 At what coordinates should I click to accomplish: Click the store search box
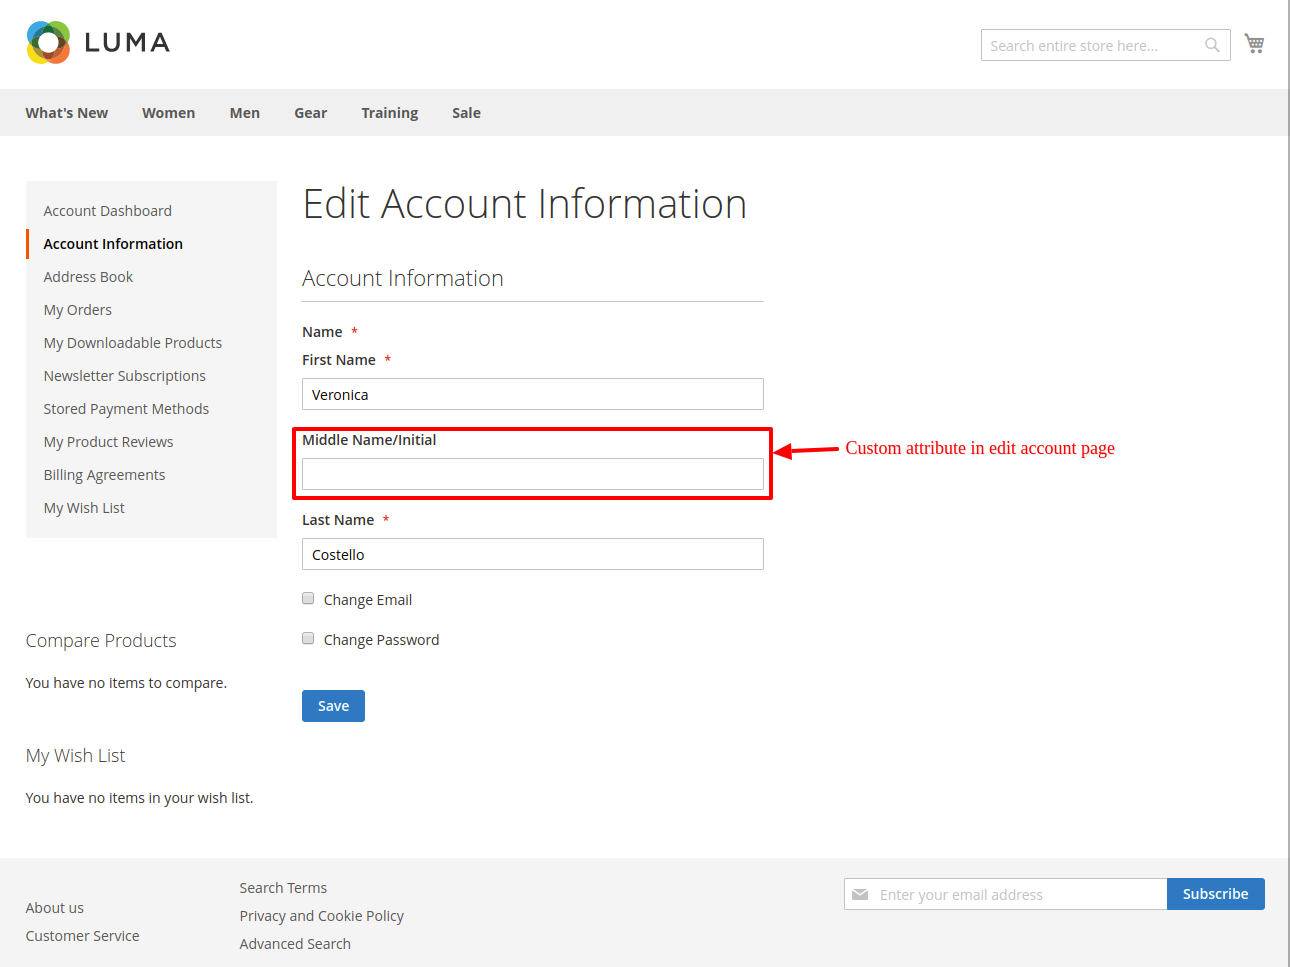1090,46
